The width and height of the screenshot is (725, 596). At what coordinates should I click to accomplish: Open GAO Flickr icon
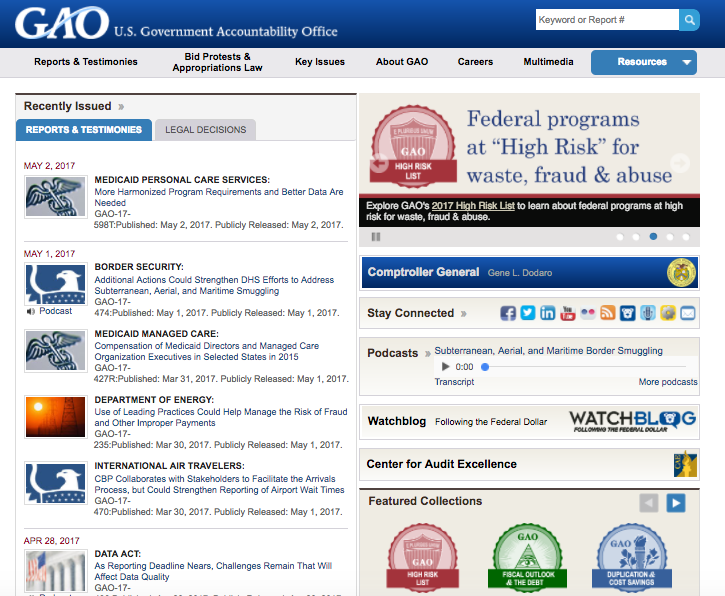tap(588, 313)
